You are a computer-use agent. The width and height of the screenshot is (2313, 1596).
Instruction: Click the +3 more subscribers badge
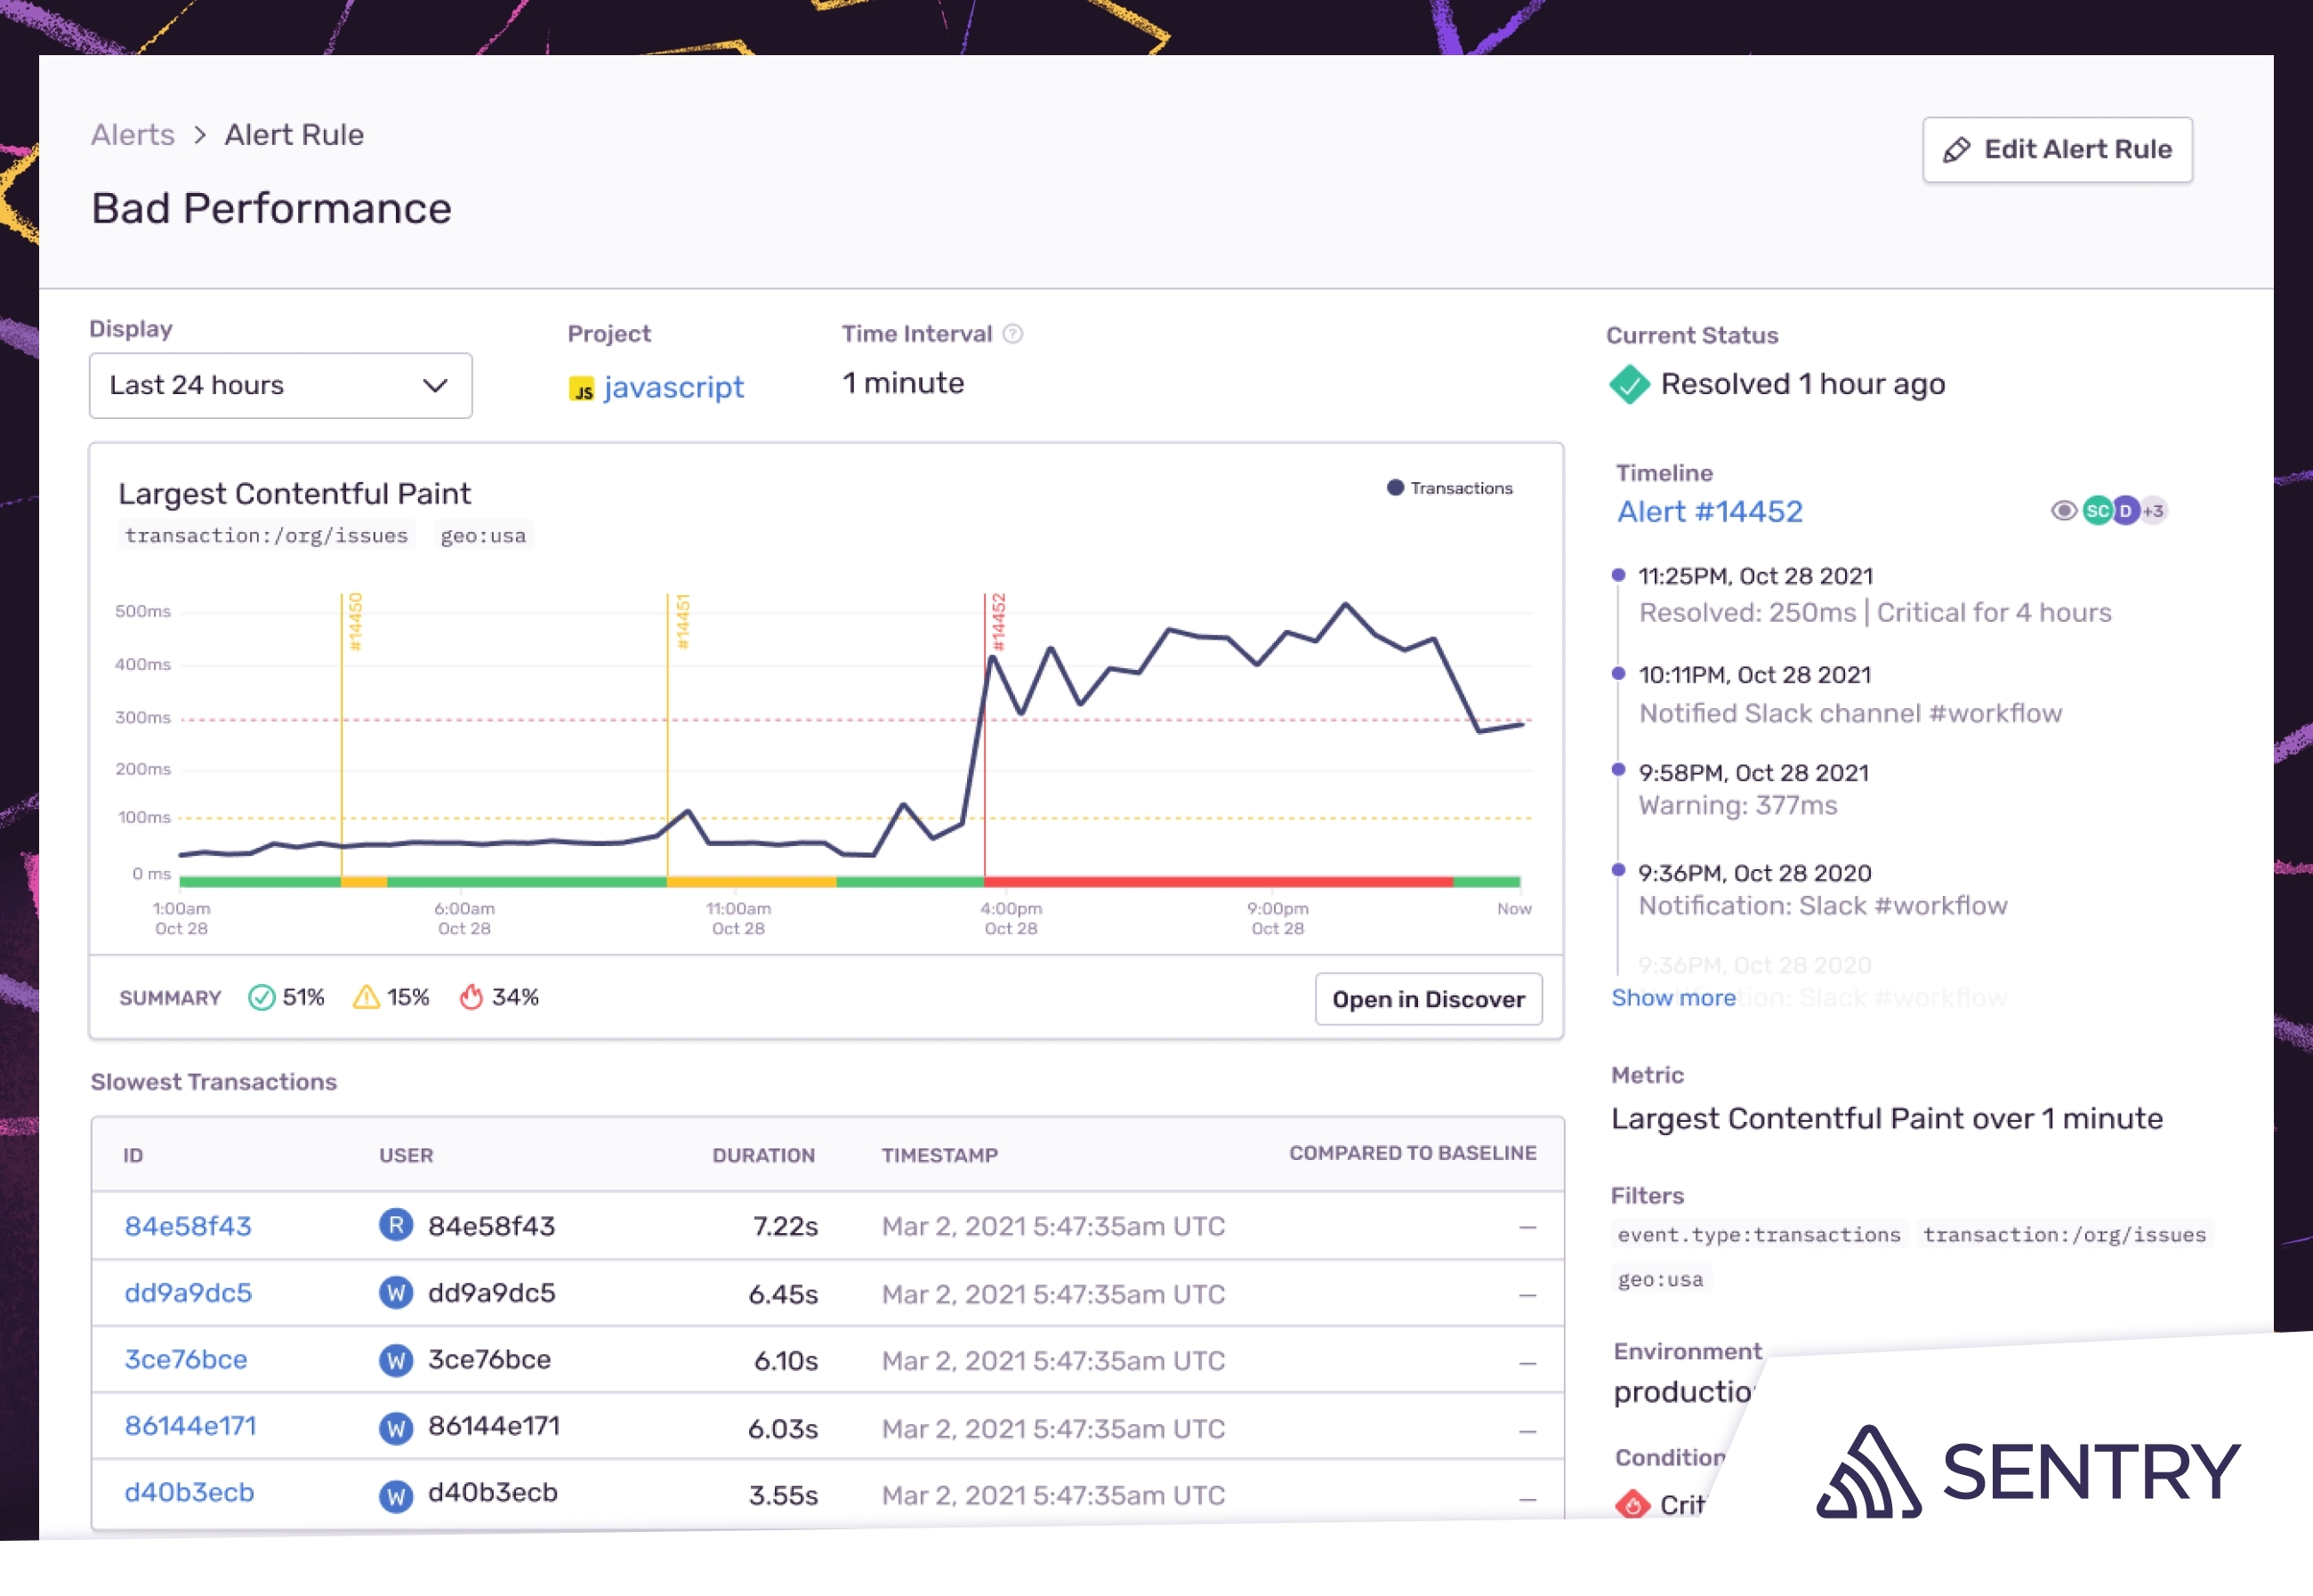(x=2154, y=511)
